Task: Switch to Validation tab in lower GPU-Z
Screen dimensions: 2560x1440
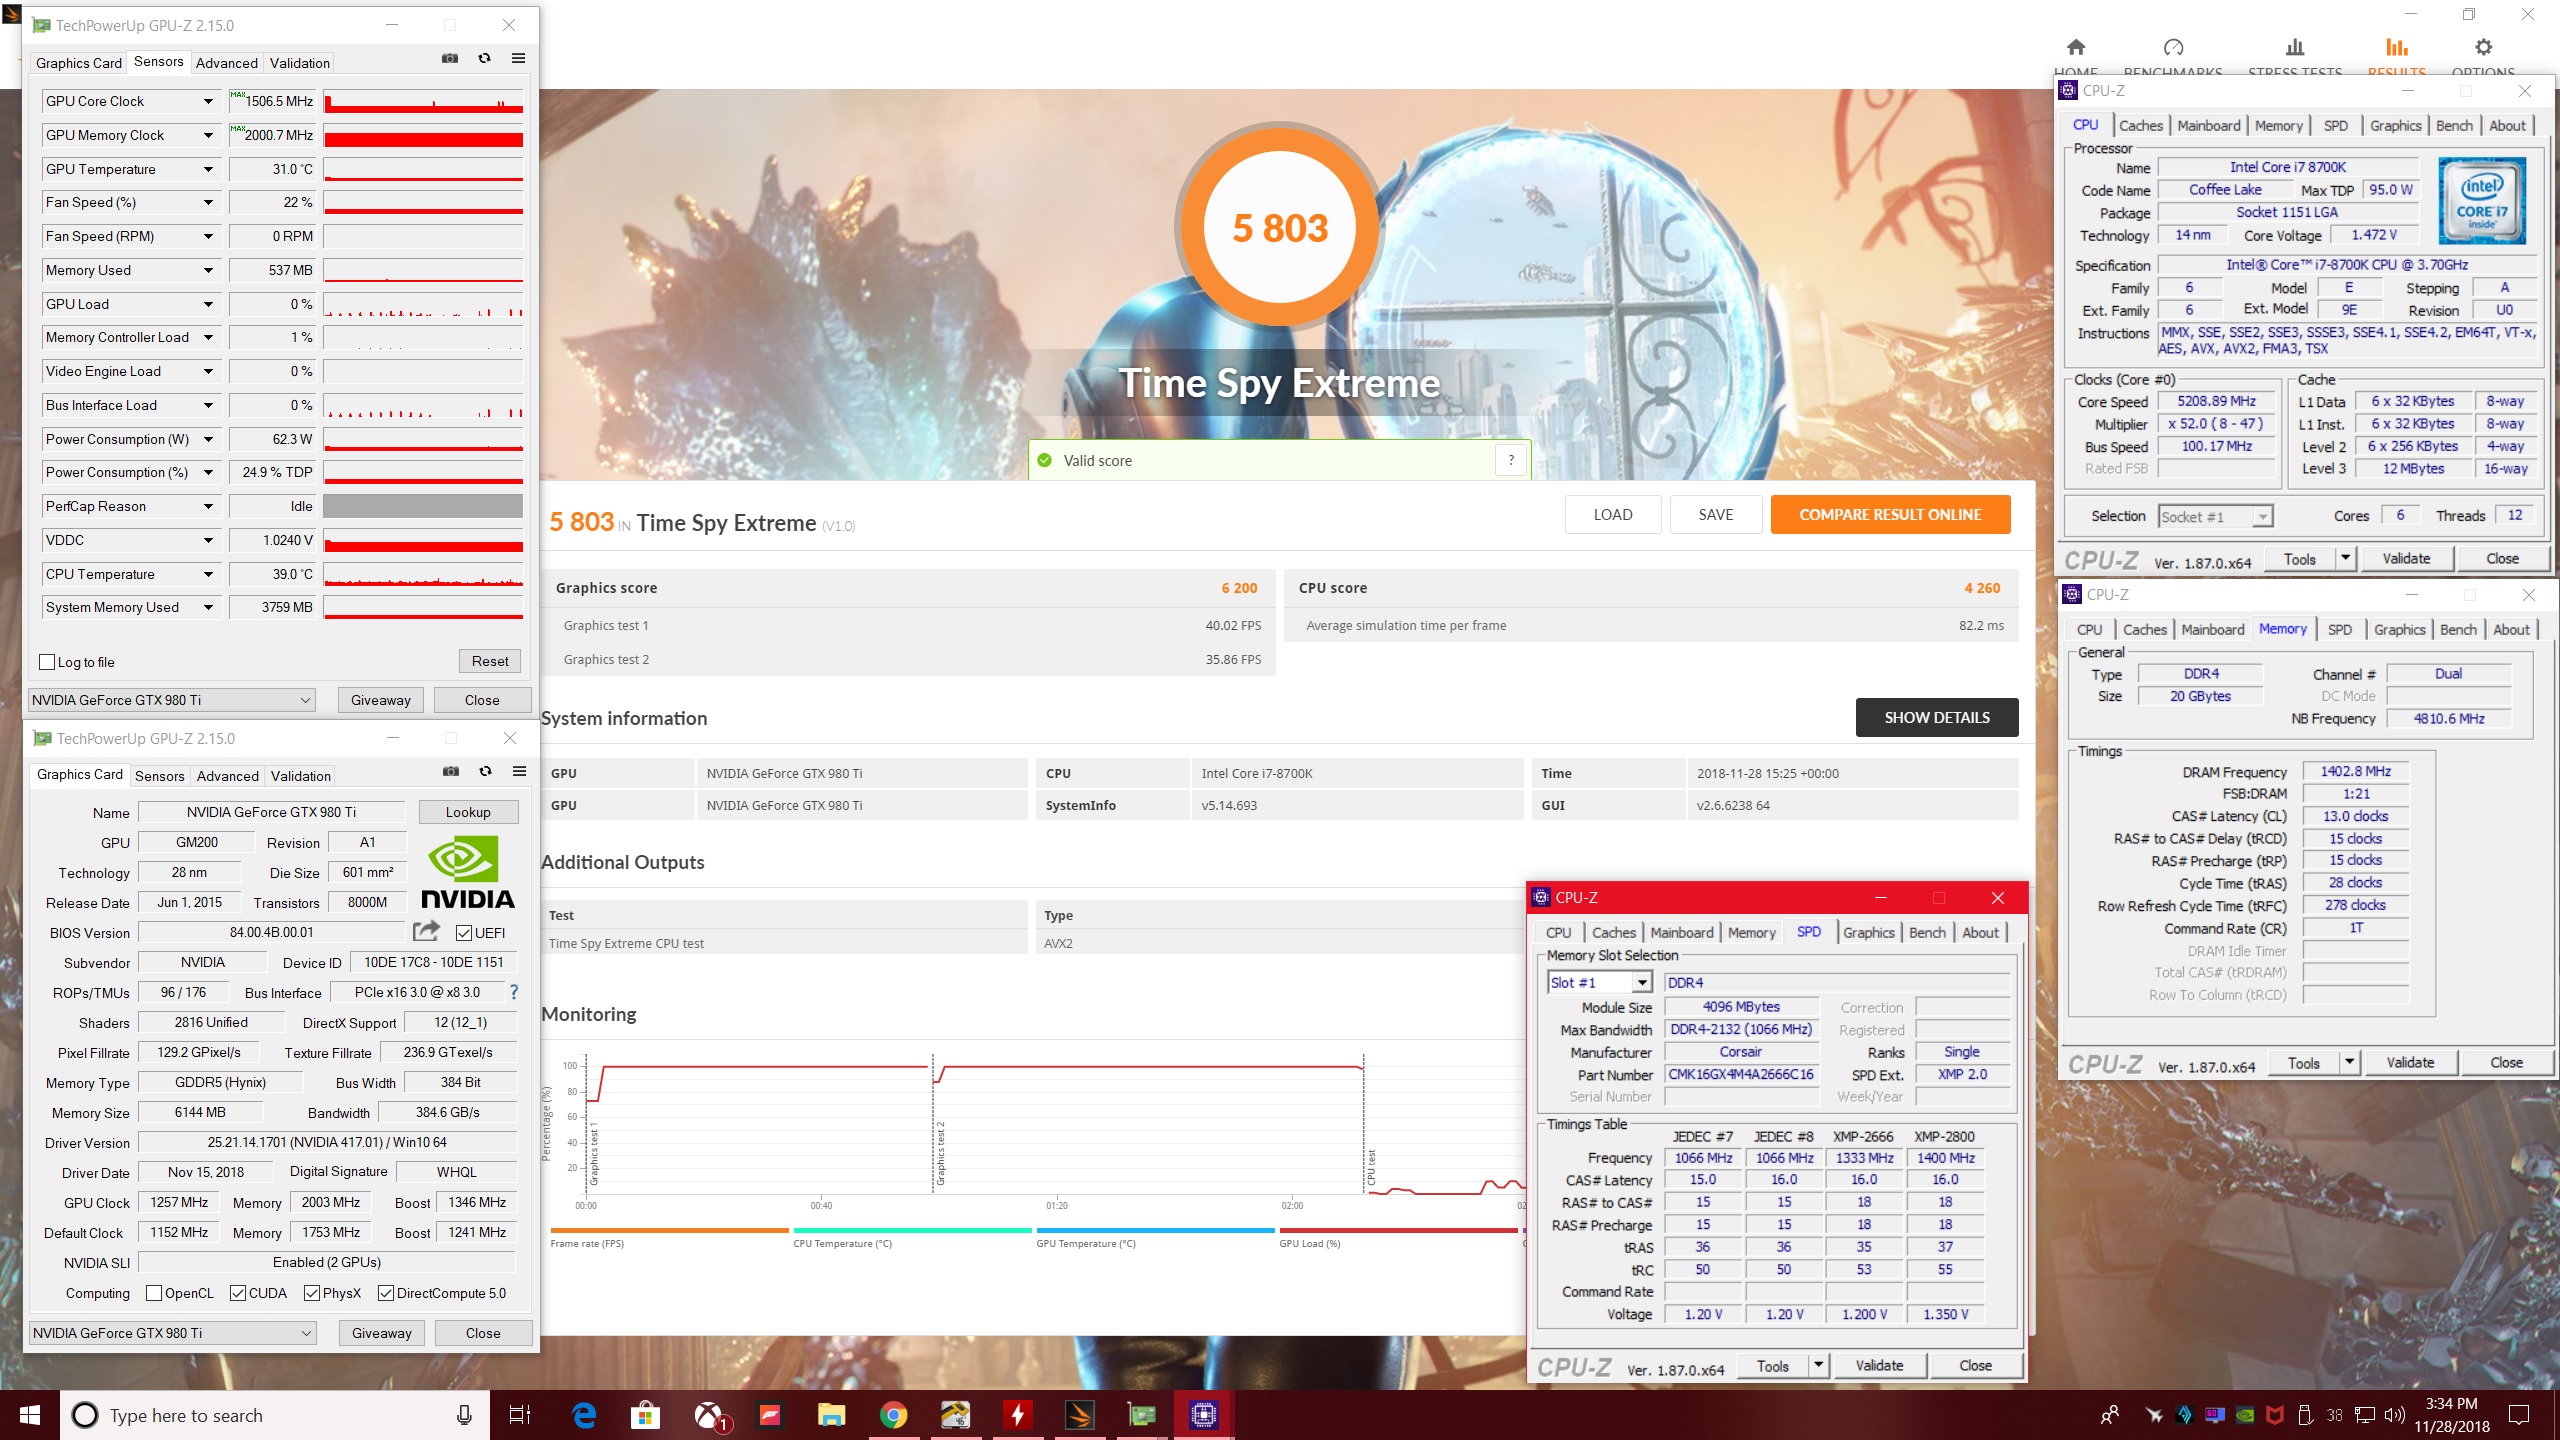Action: coord(301,776)
